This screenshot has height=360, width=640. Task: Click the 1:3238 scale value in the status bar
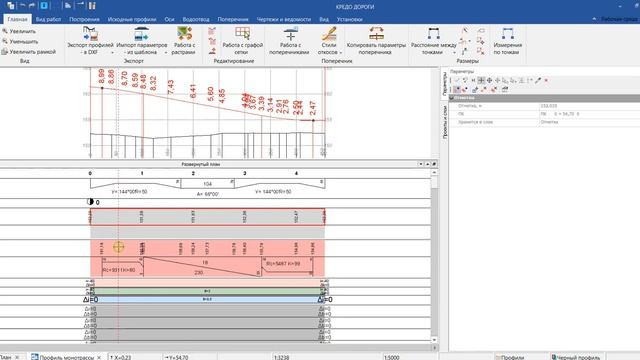point(281,357)
